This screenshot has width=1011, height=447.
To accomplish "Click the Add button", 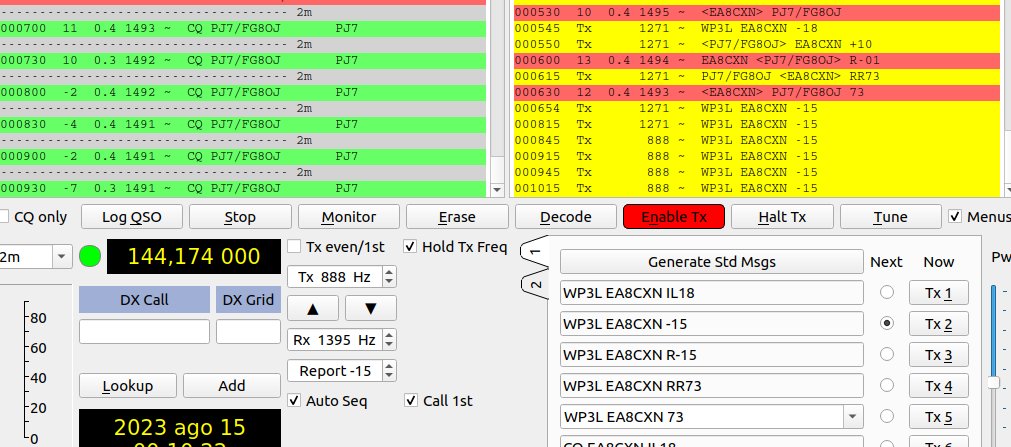I will tap(231, 386).
